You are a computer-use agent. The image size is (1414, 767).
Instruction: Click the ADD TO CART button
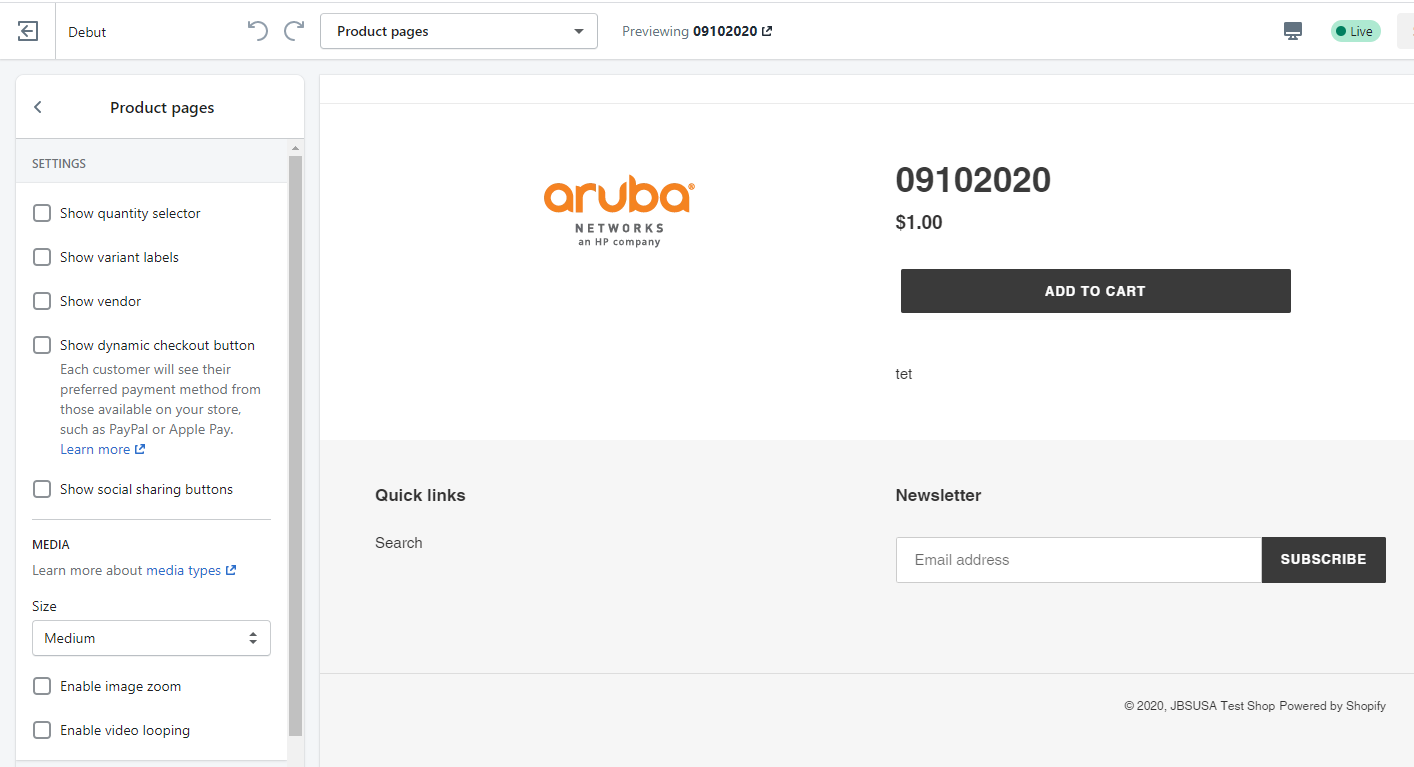click(1095, 291)
